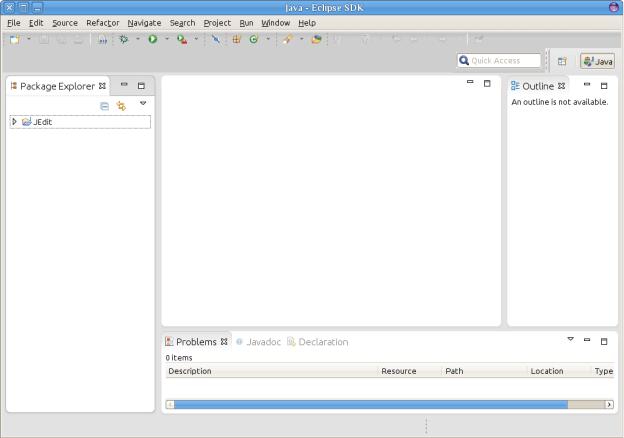Click the scrollbar right arrow in Problems
624x438 pixels.
pyautogui.click(x=609, y=405)
